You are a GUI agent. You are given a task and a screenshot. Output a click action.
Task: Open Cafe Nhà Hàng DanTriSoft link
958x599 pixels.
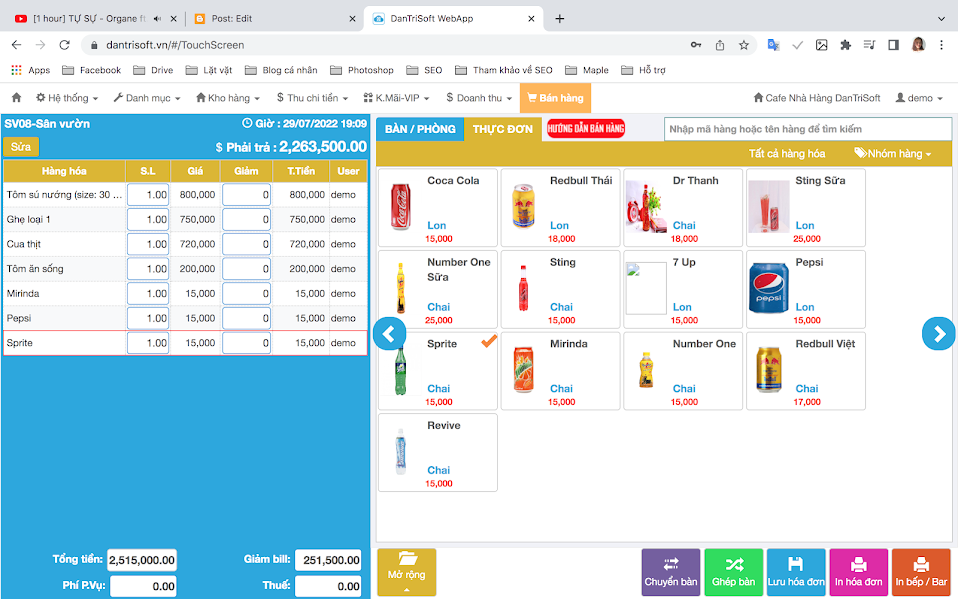pyautogui.click(x=817, y=98)
